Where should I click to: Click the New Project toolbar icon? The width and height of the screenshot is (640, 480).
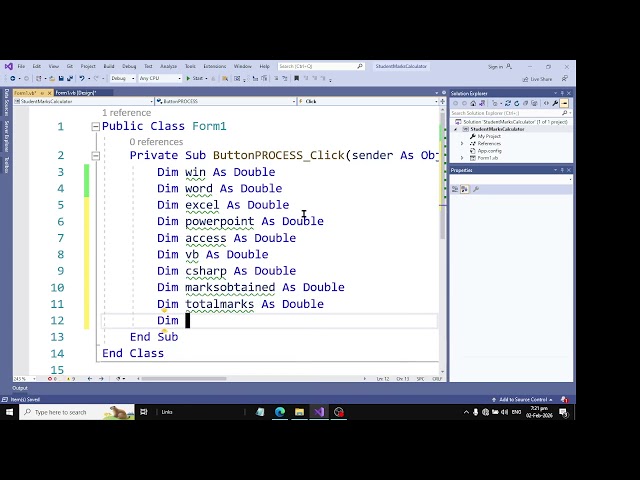click(39, 78)
